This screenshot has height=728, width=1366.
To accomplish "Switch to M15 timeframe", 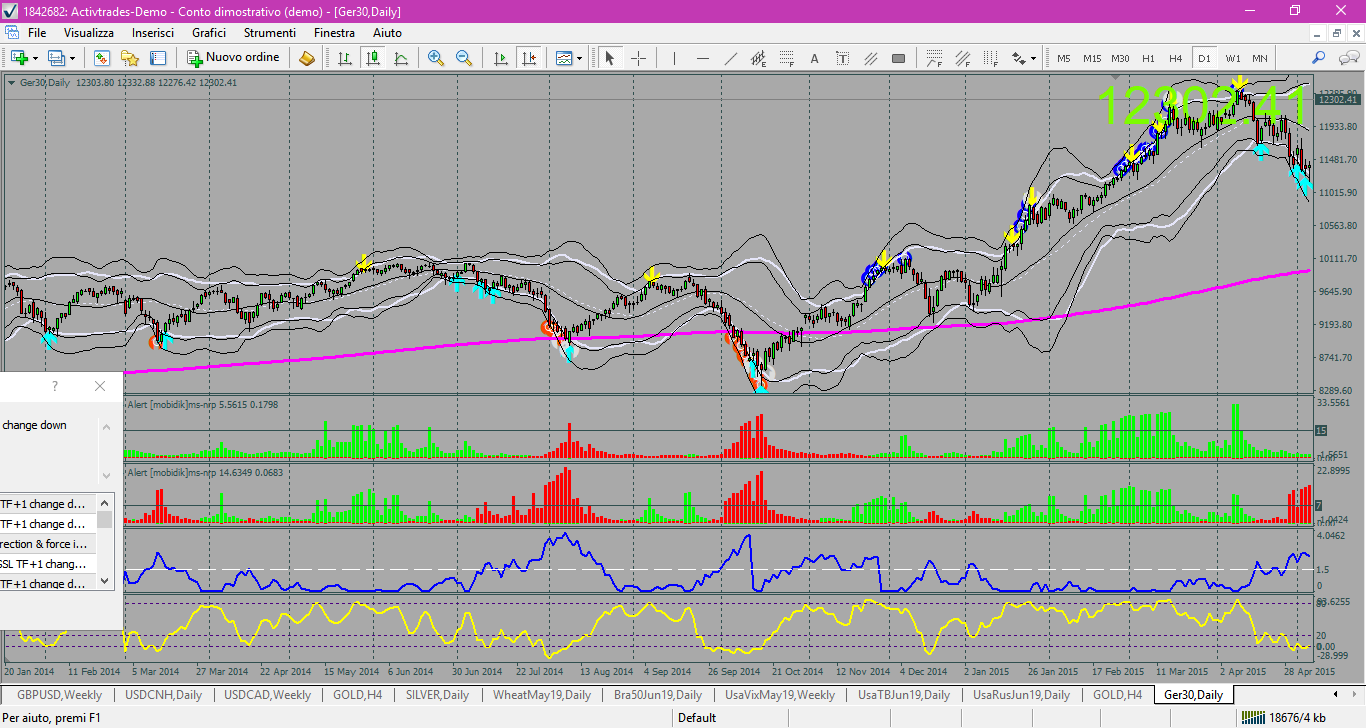I will click(x=1092, y=58).
